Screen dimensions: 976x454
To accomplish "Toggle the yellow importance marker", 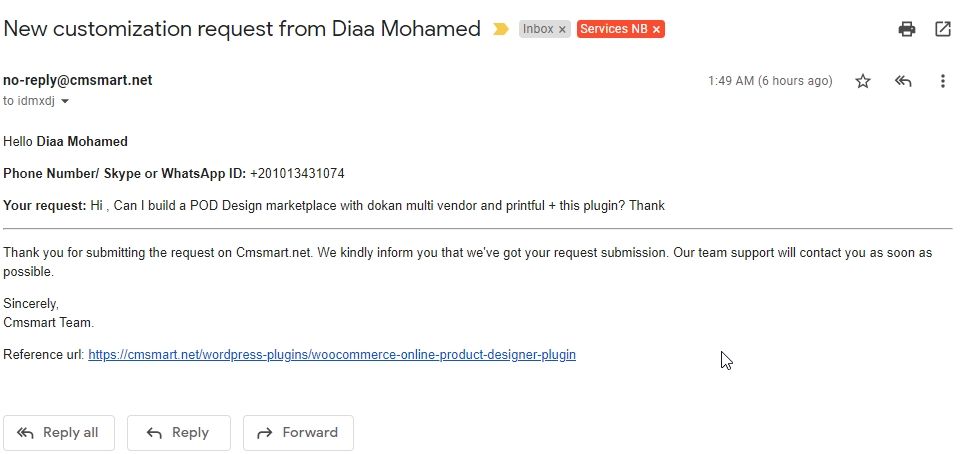I will 501,29.
